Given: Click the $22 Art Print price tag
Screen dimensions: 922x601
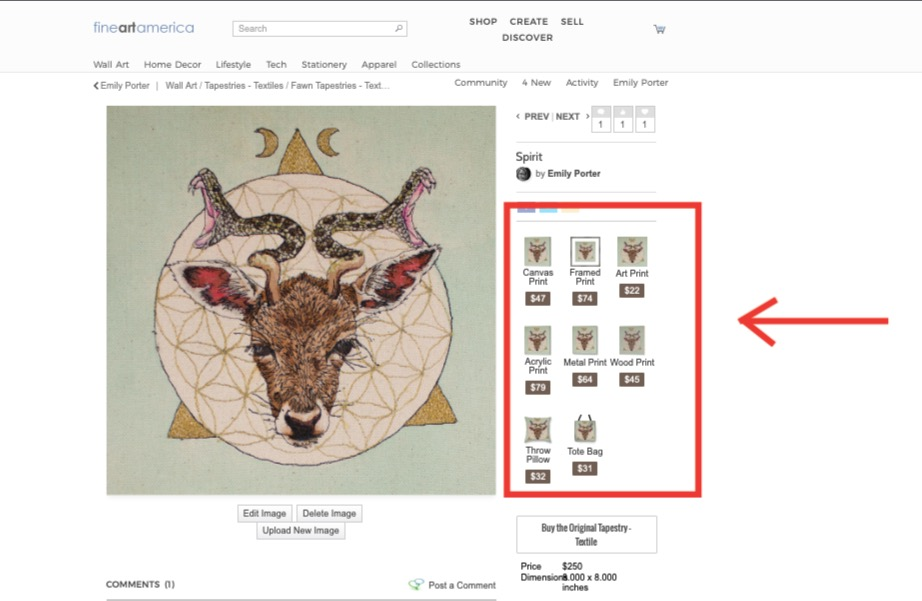Looking at the screenshot, I should [x=632, y=291].
